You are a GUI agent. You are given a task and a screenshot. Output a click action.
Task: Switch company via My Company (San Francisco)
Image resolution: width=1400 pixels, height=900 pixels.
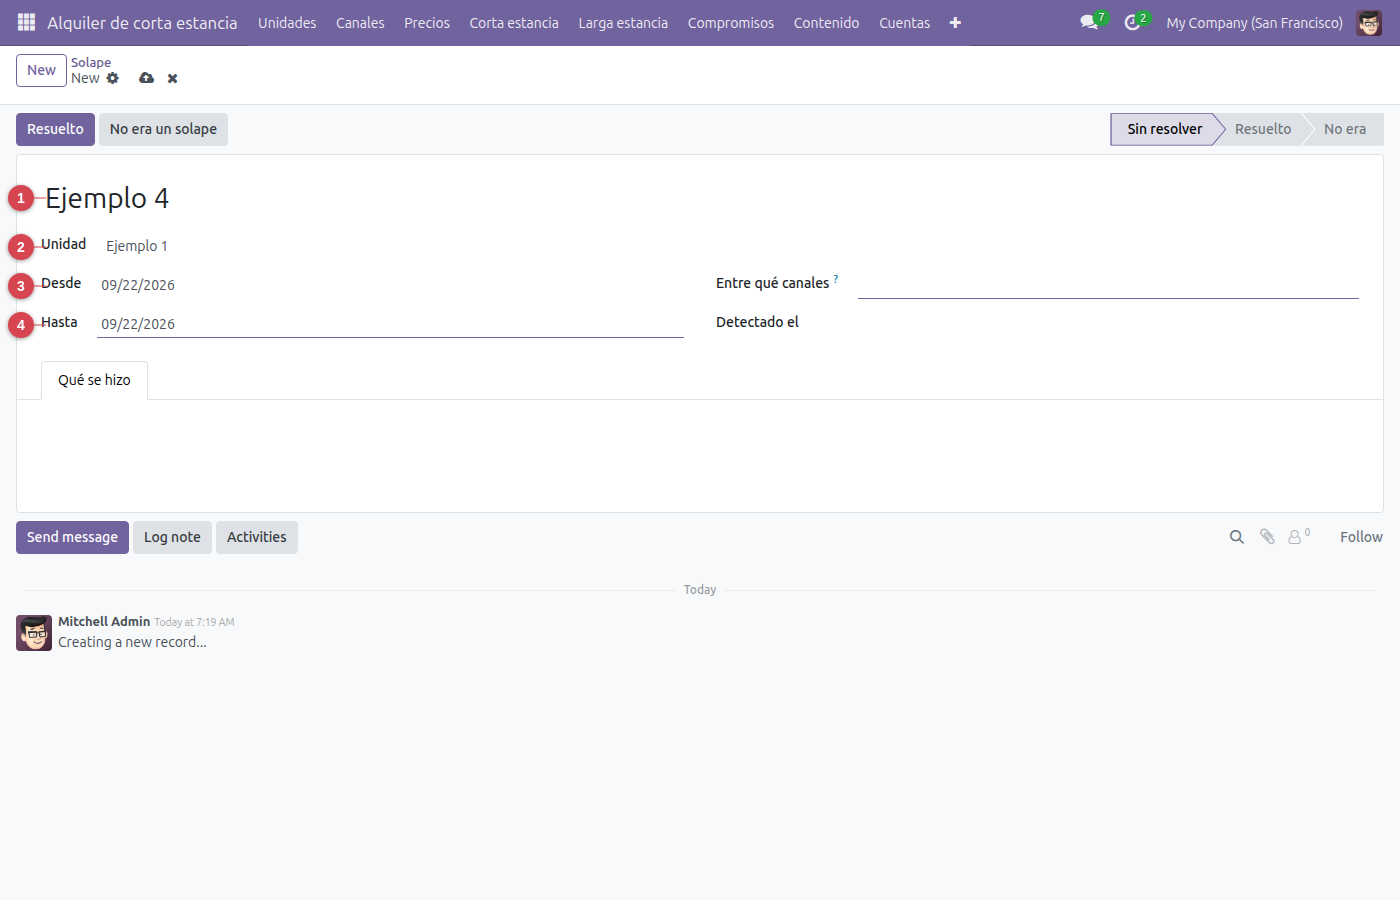tap(1254, 22)
